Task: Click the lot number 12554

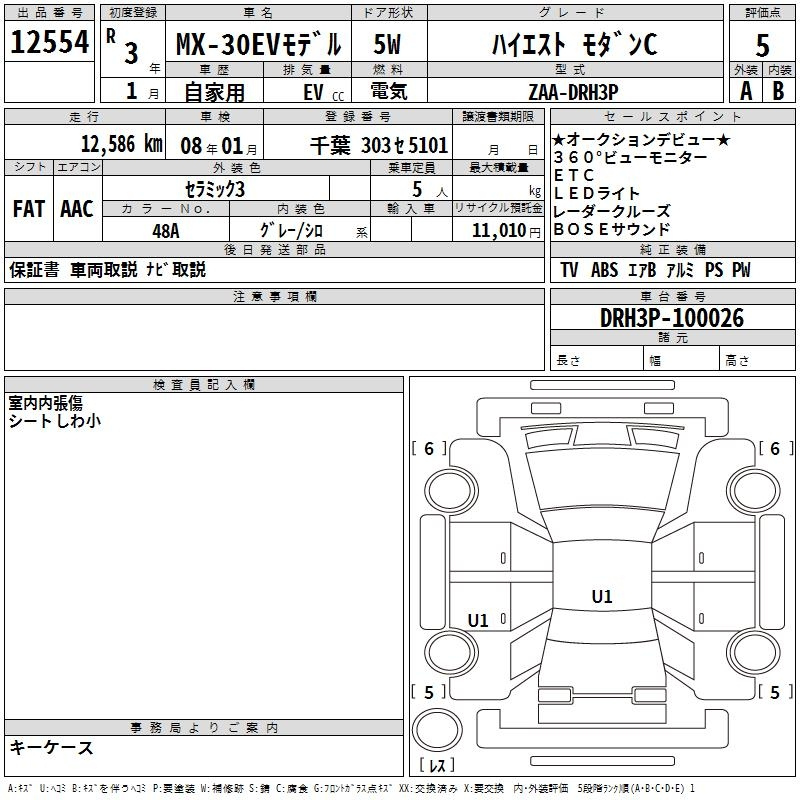Action: [49, 42]
